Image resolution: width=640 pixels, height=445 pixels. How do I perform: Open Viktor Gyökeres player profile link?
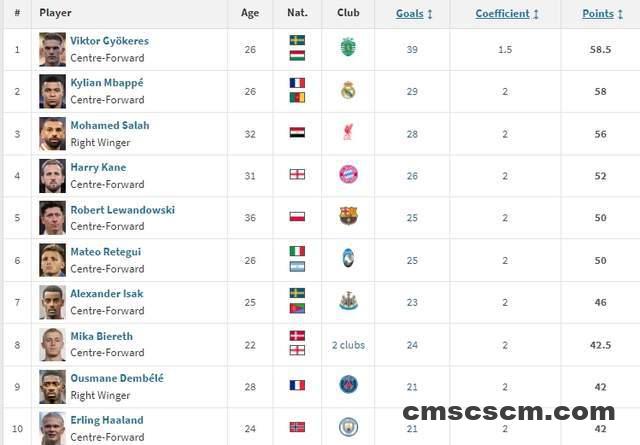[x=109, y=41]
